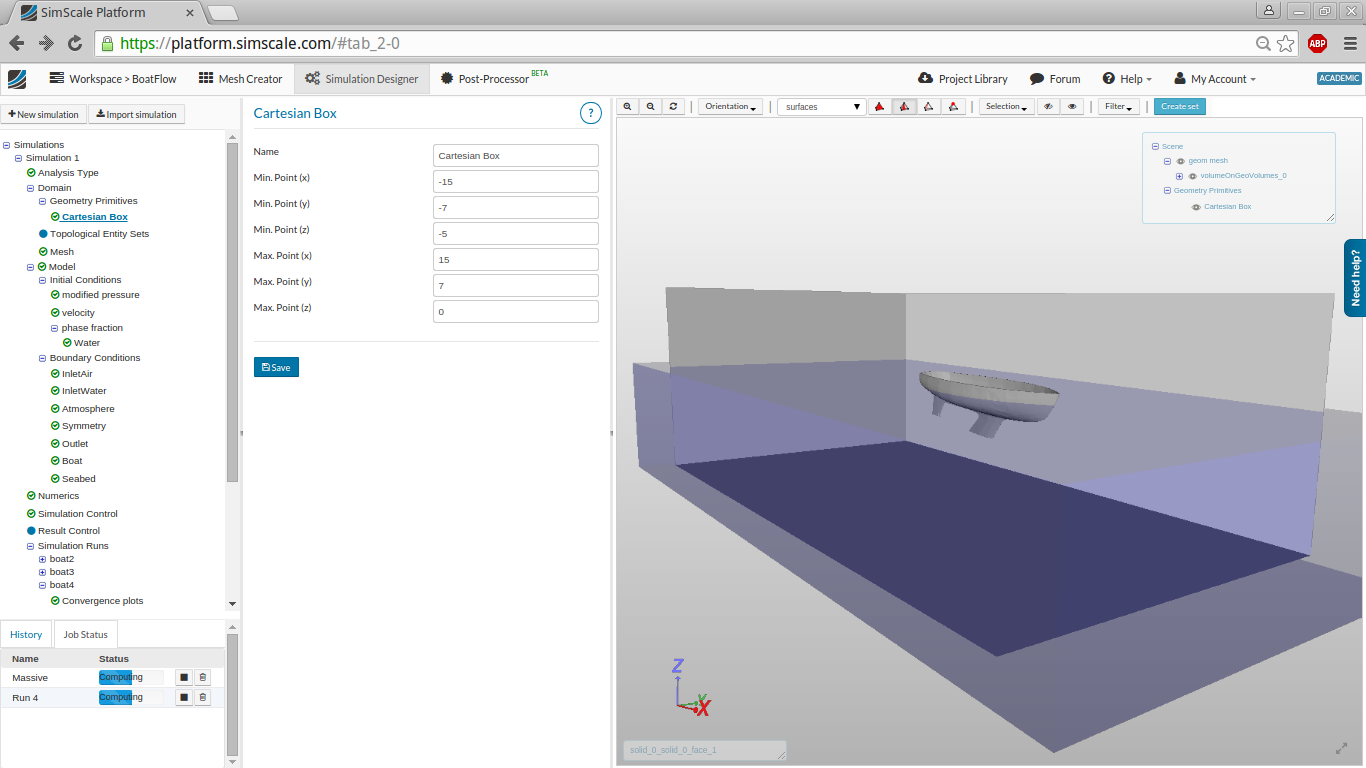Click the New simulation button
Screen dimensions: 1366x768
coord(44,114)
